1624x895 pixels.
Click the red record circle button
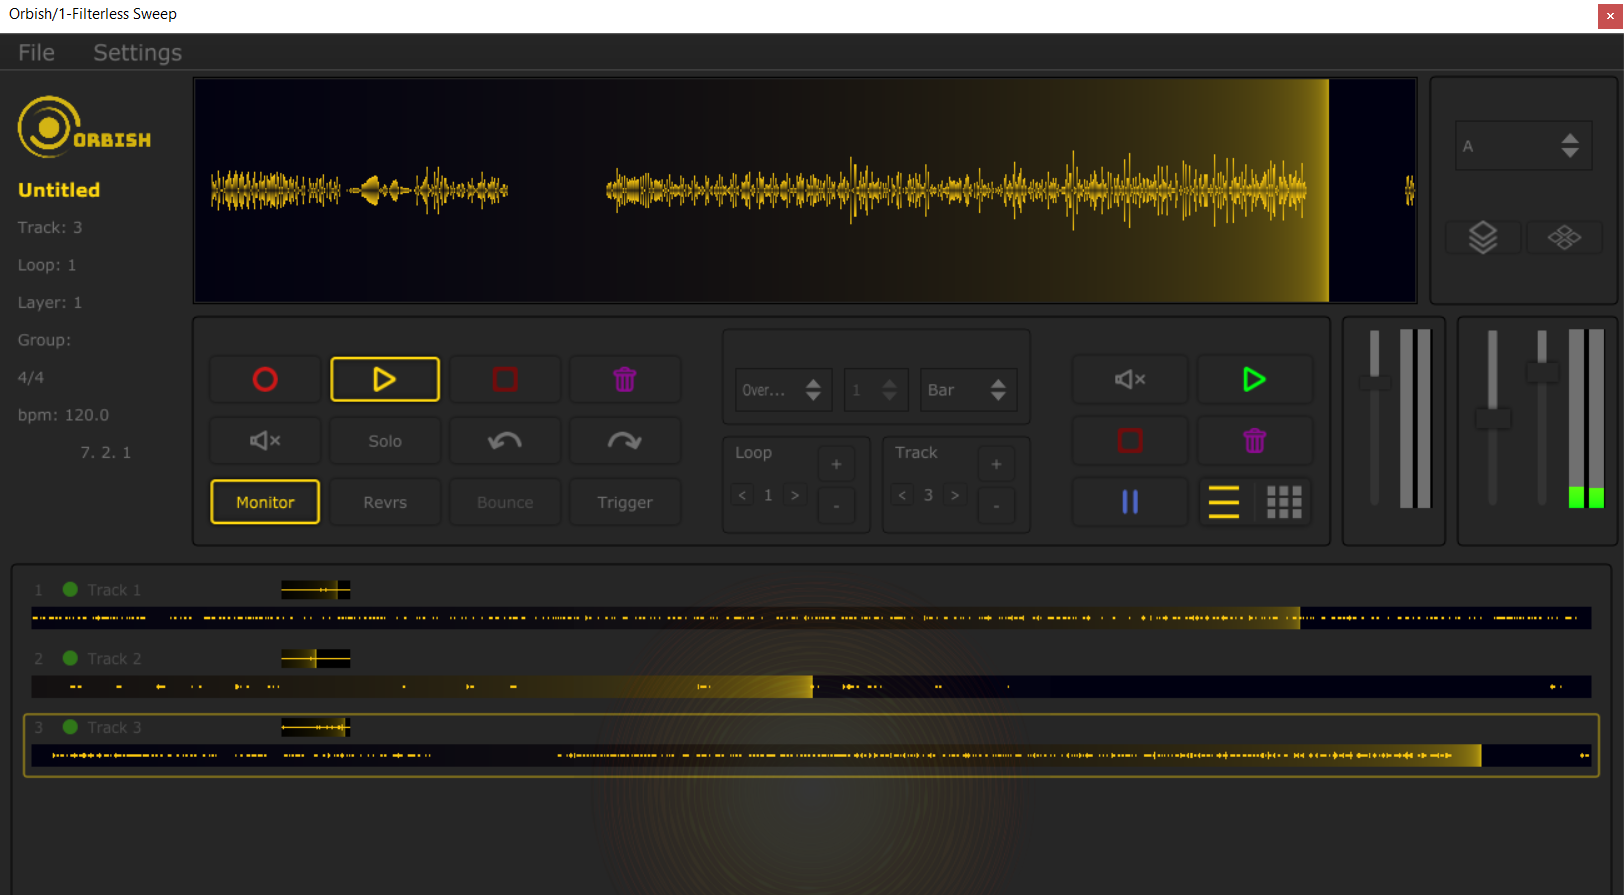click(265, 380)
